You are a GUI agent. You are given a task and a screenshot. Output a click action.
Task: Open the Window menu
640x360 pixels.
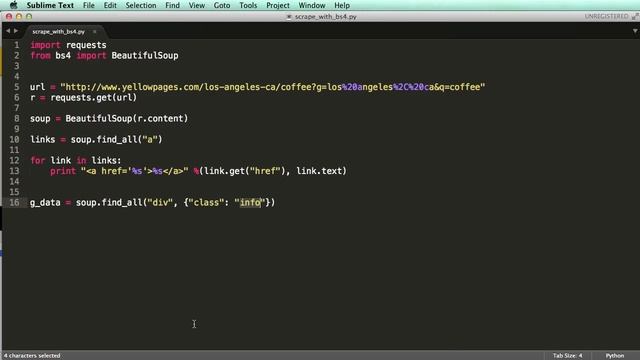(312, 5)
